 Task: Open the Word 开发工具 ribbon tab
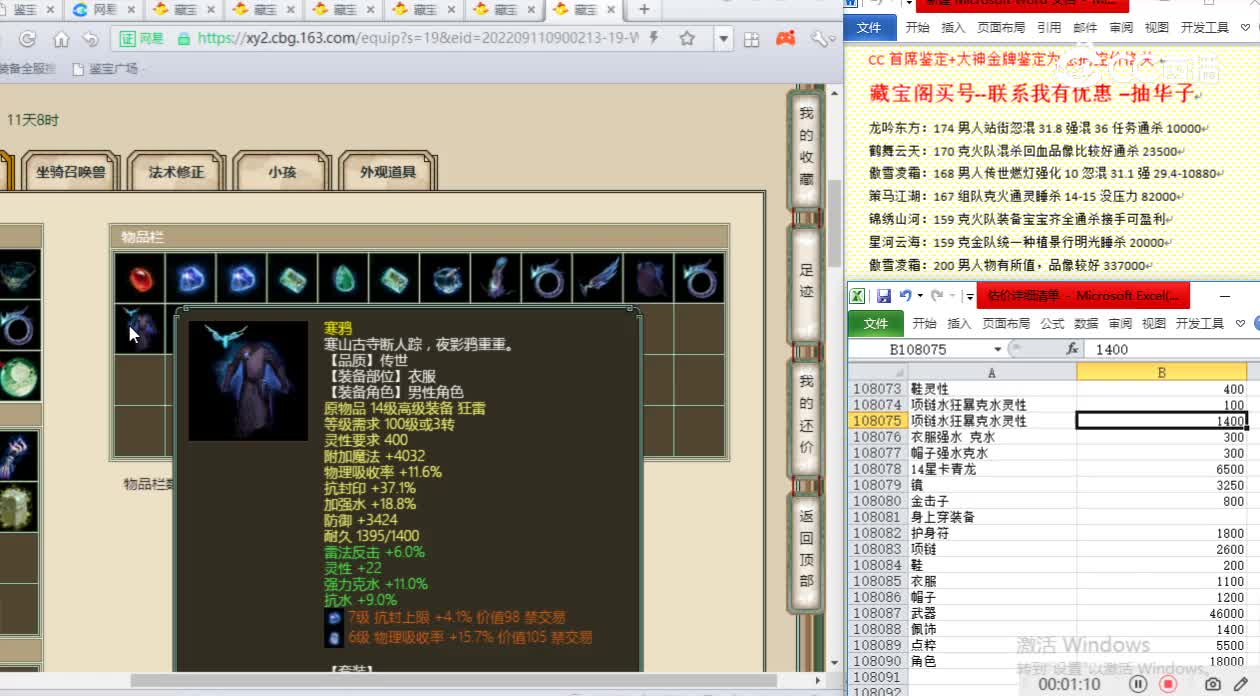(x=1204, y=28)
